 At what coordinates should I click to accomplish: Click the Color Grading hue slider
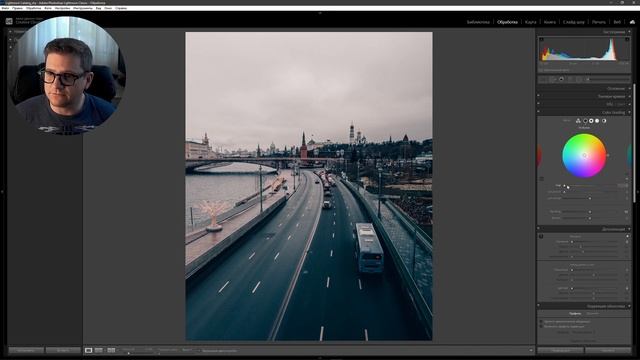[x=590, y=186]
